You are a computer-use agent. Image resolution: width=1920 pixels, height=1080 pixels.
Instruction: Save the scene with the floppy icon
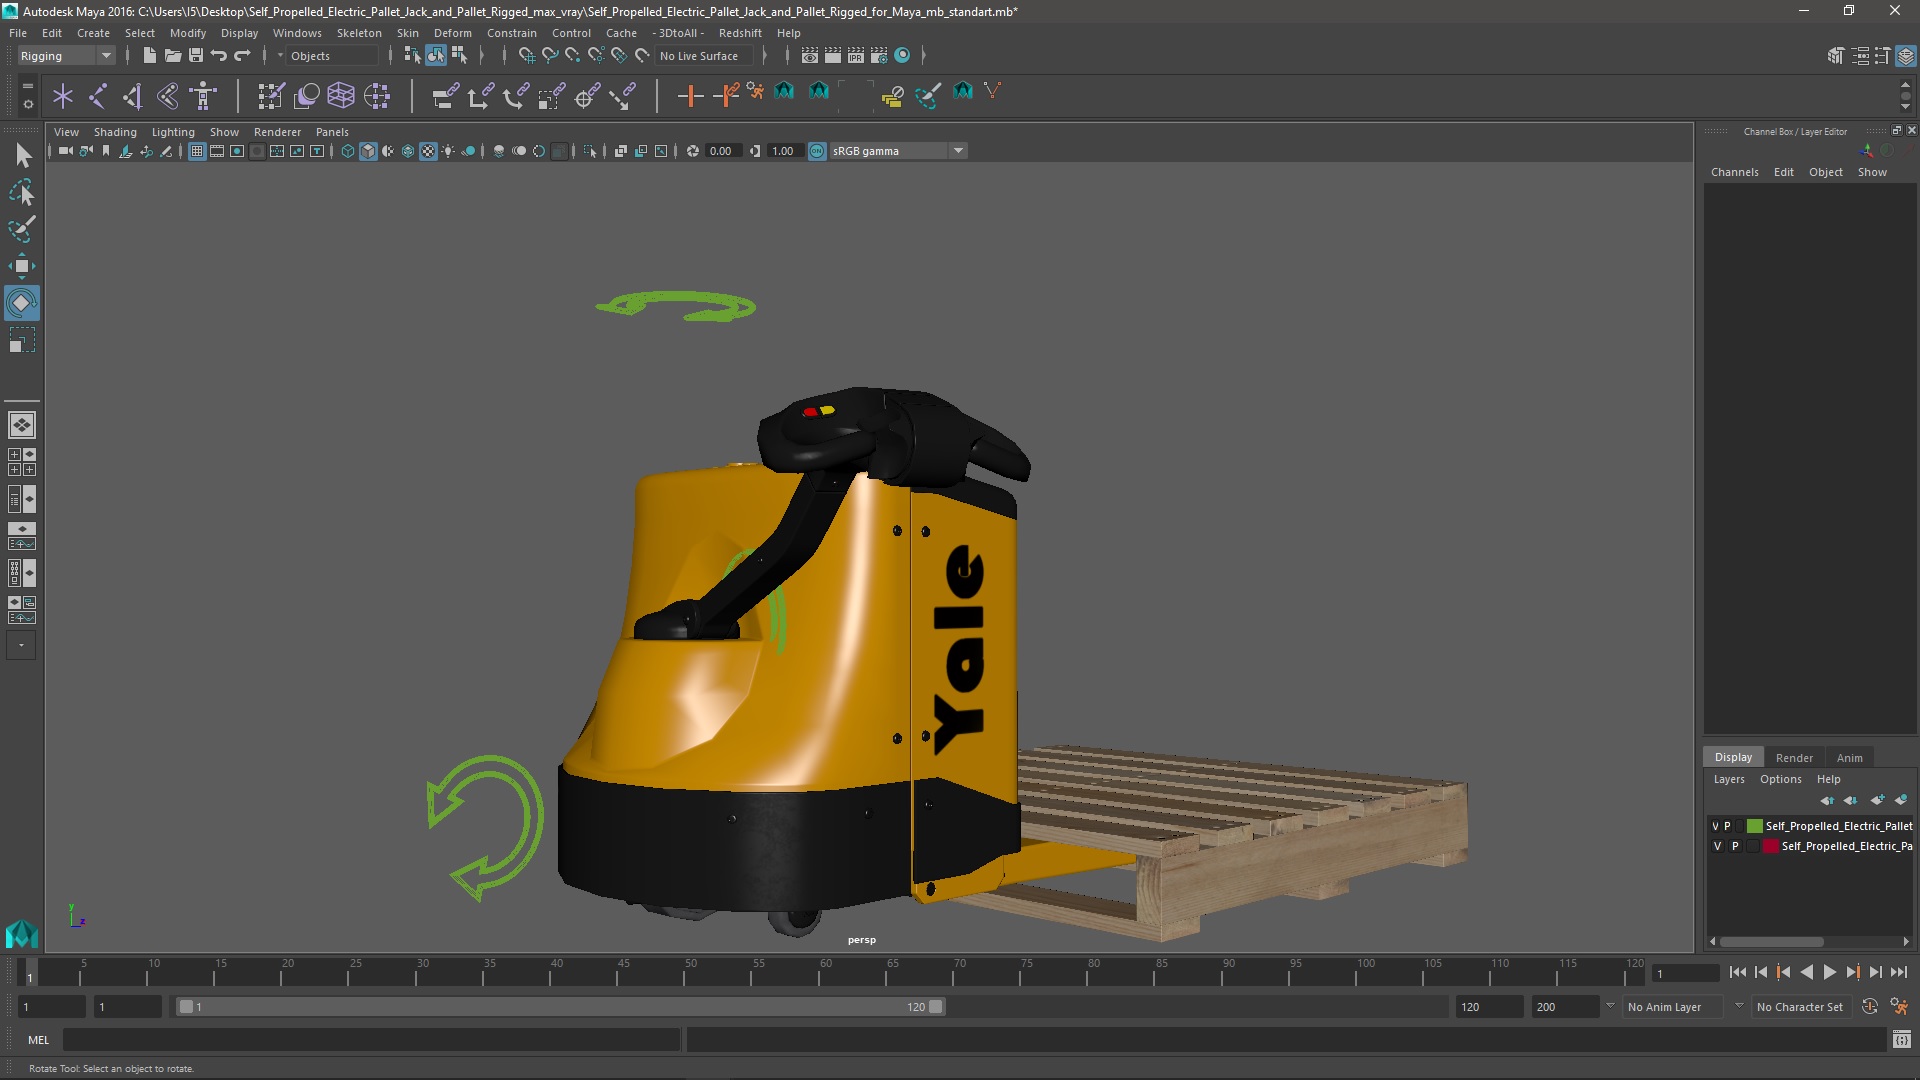pyautogui.click(x=196, y=56)
